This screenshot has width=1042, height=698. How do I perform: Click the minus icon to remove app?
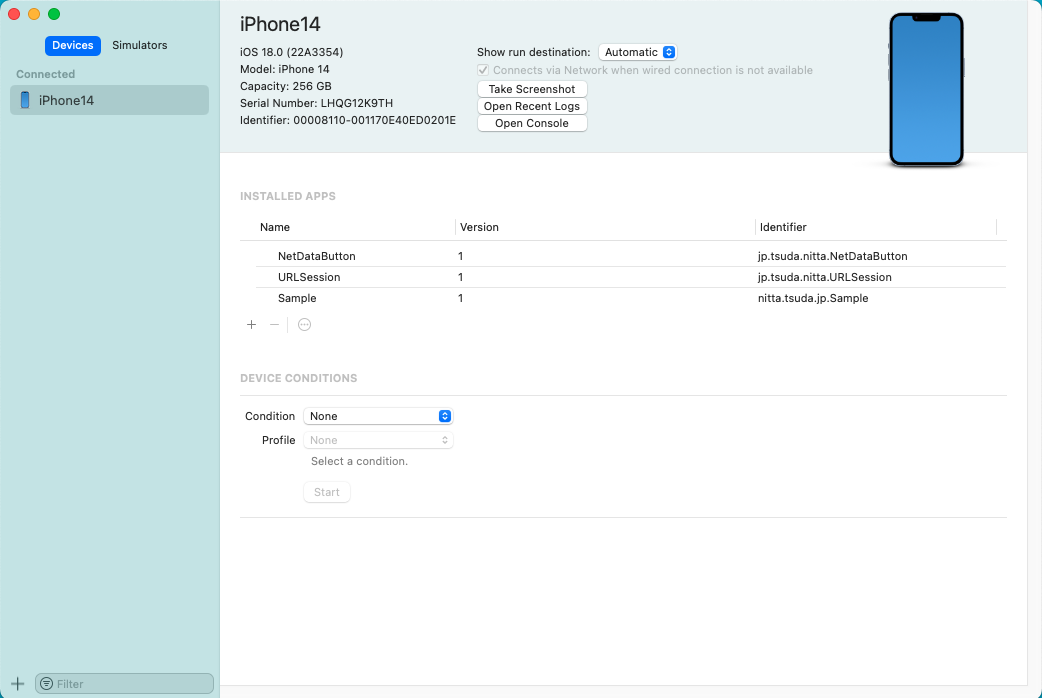tap(274, 325)
